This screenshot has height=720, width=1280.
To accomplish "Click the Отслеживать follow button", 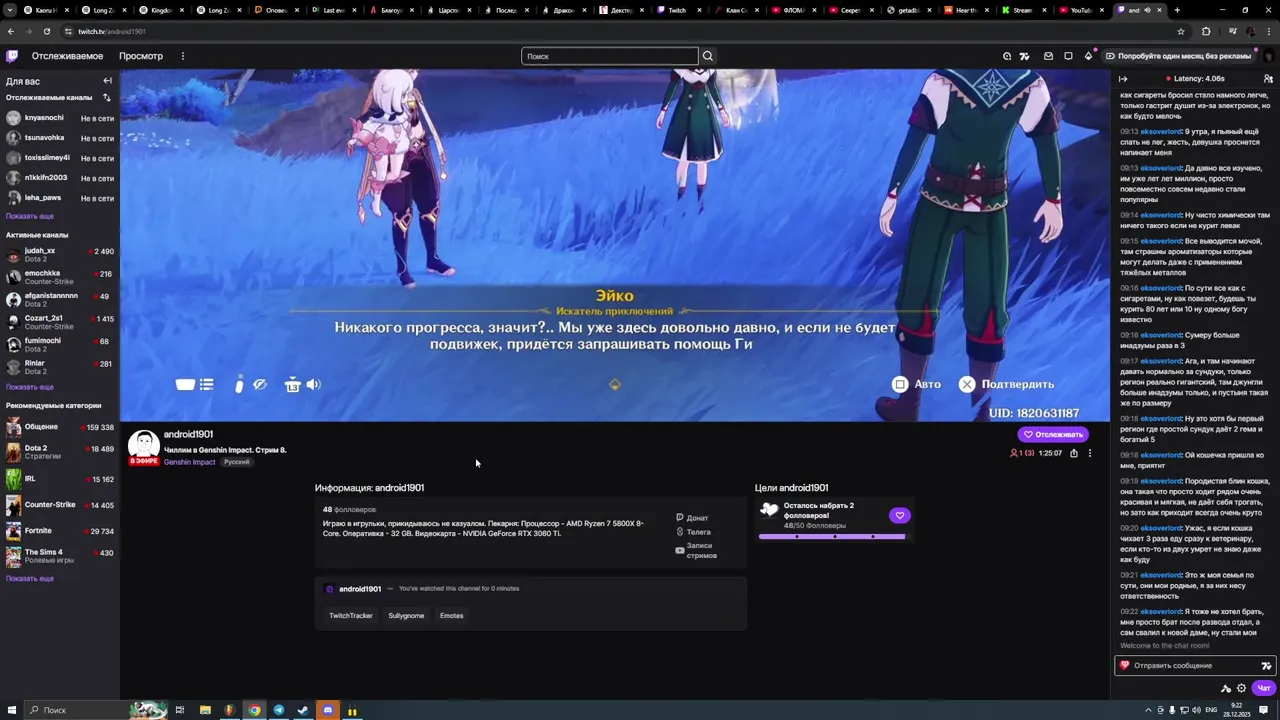I will (x=1053, y=435).
